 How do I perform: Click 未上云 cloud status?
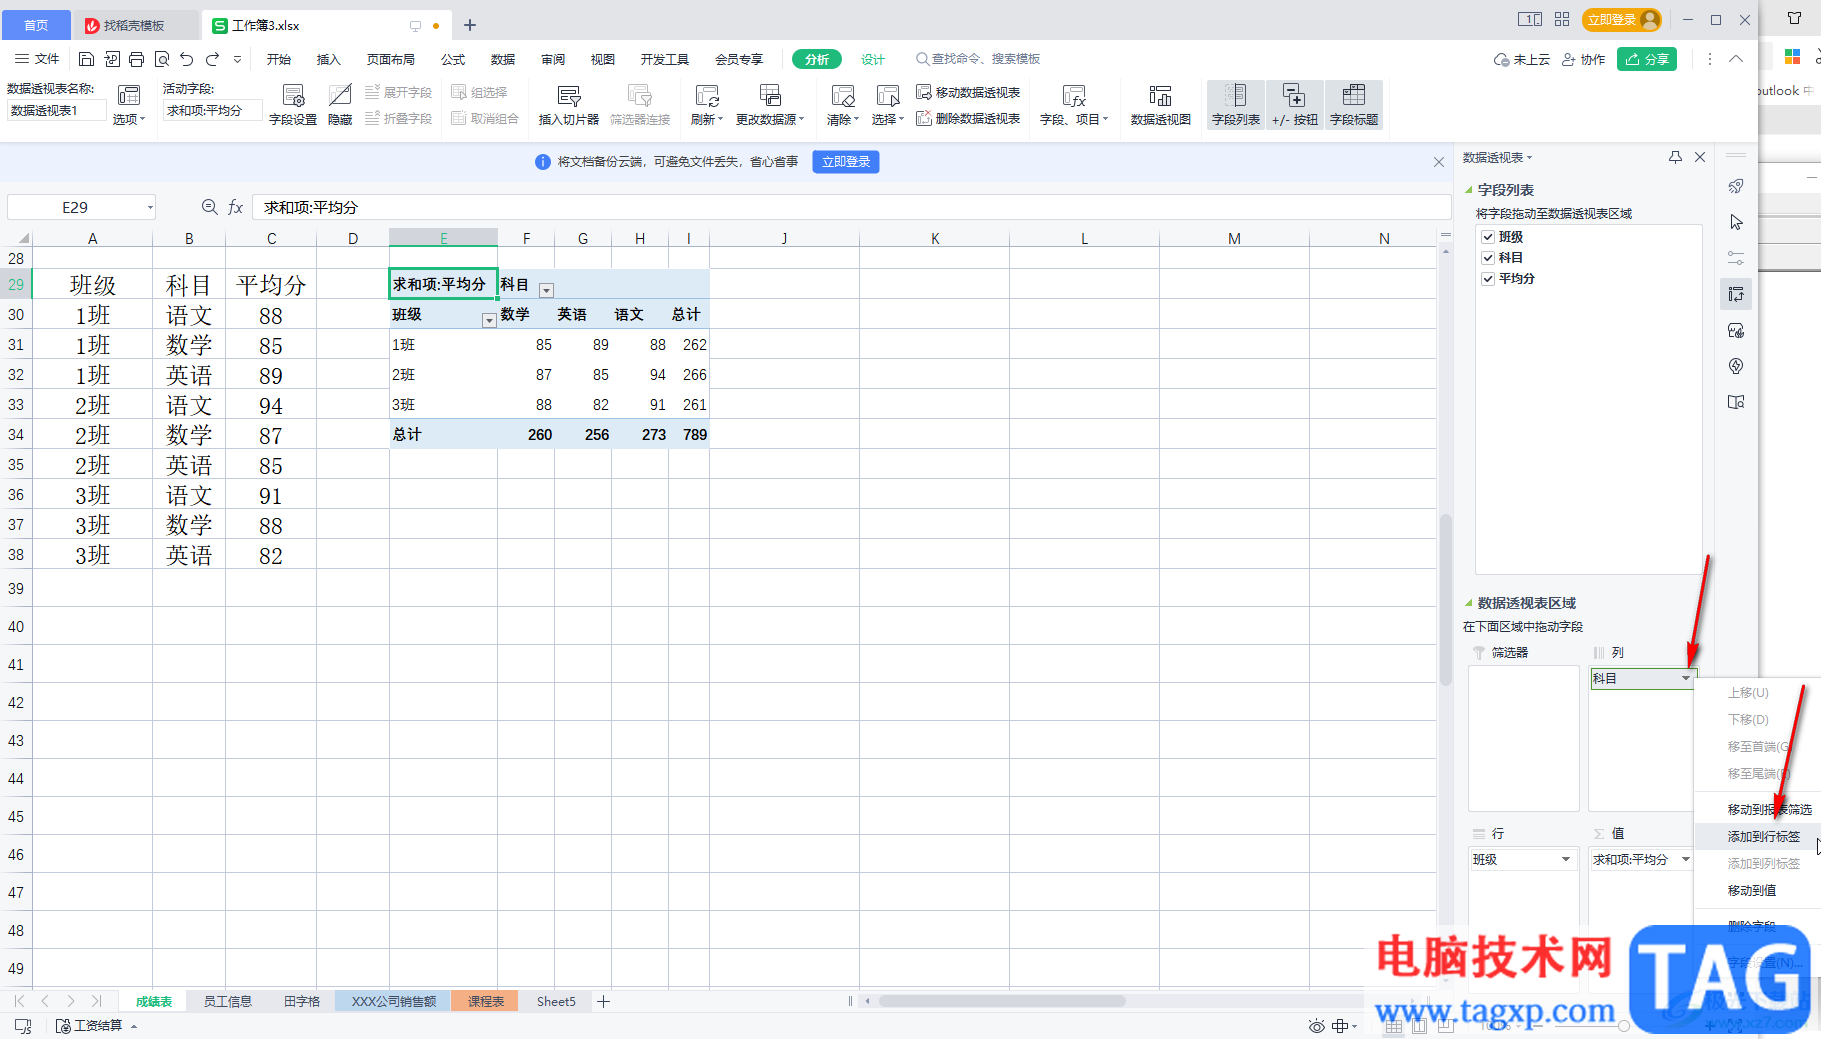click(1522, 59)
